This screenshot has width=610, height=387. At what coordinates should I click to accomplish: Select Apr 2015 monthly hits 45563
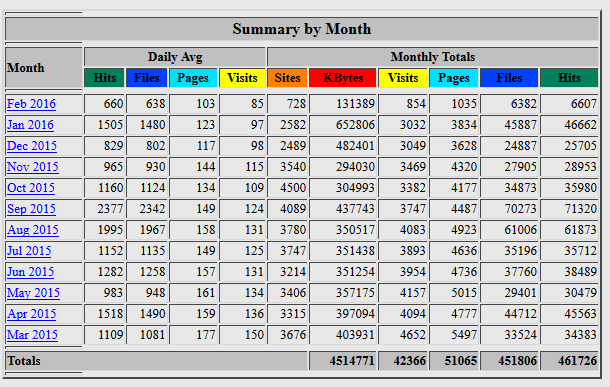point(580,314)
